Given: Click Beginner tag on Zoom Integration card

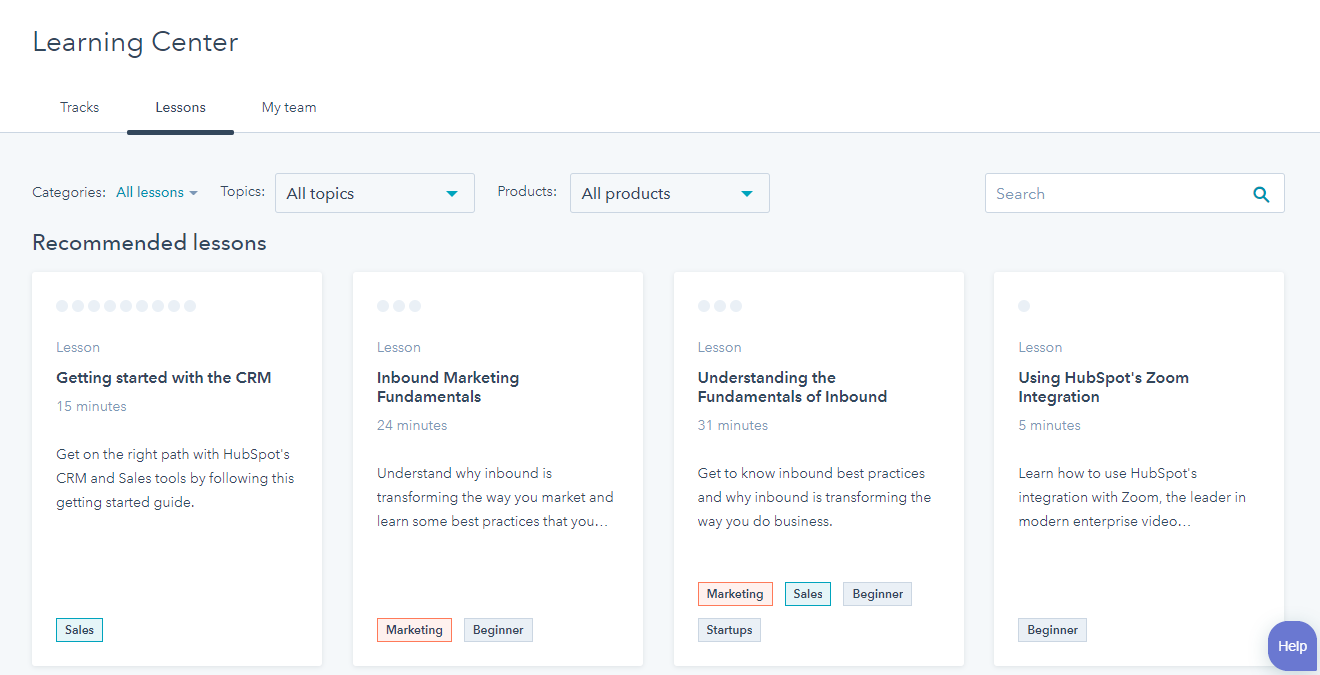Looking at the screenshot, I should [x=1053, y=630].
